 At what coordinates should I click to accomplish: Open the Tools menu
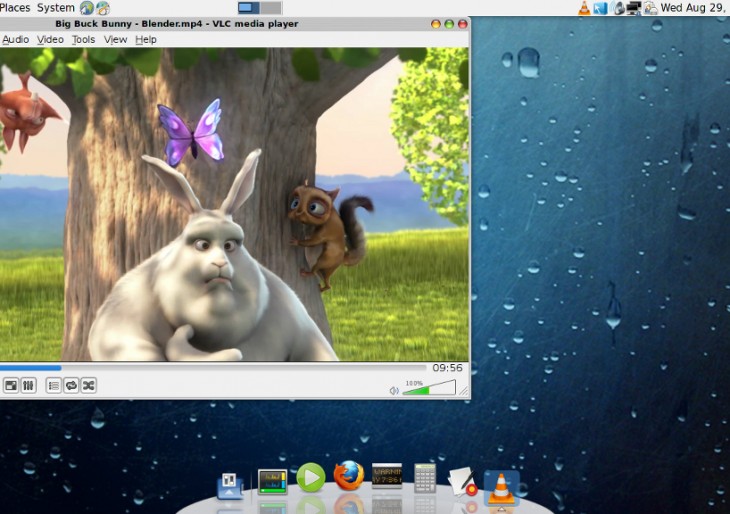click(x=83, y=40)
